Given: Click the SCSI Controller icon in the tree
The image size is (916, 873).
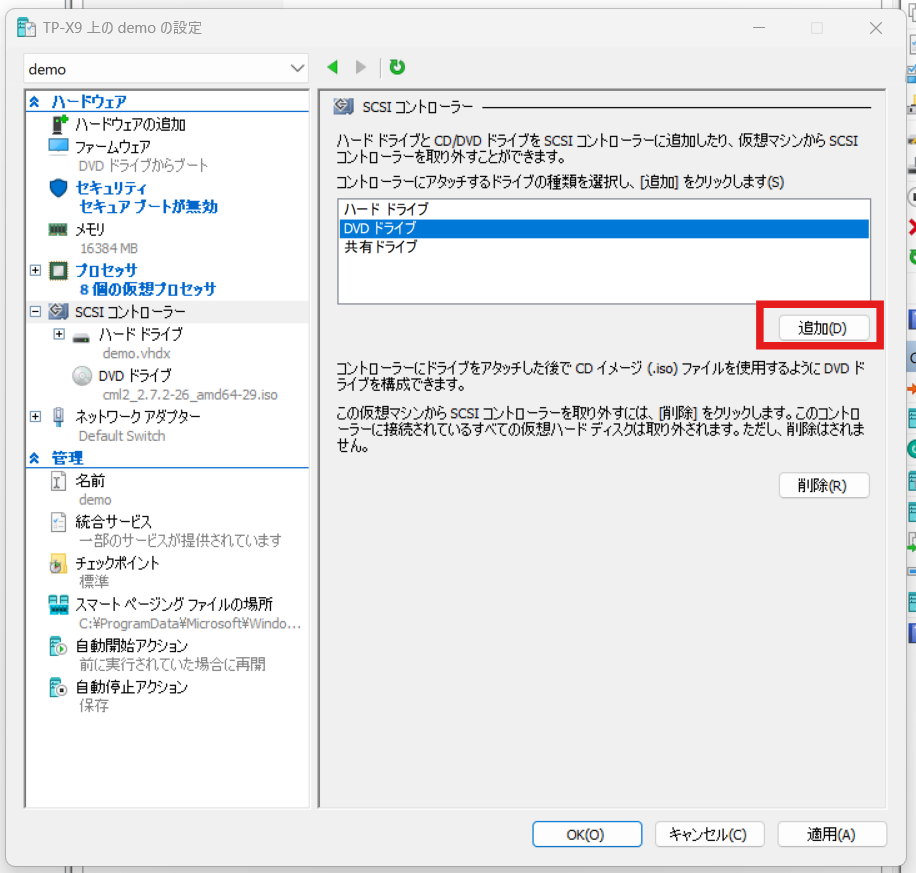Looking at the screenshot, I should tap(58, 311).
